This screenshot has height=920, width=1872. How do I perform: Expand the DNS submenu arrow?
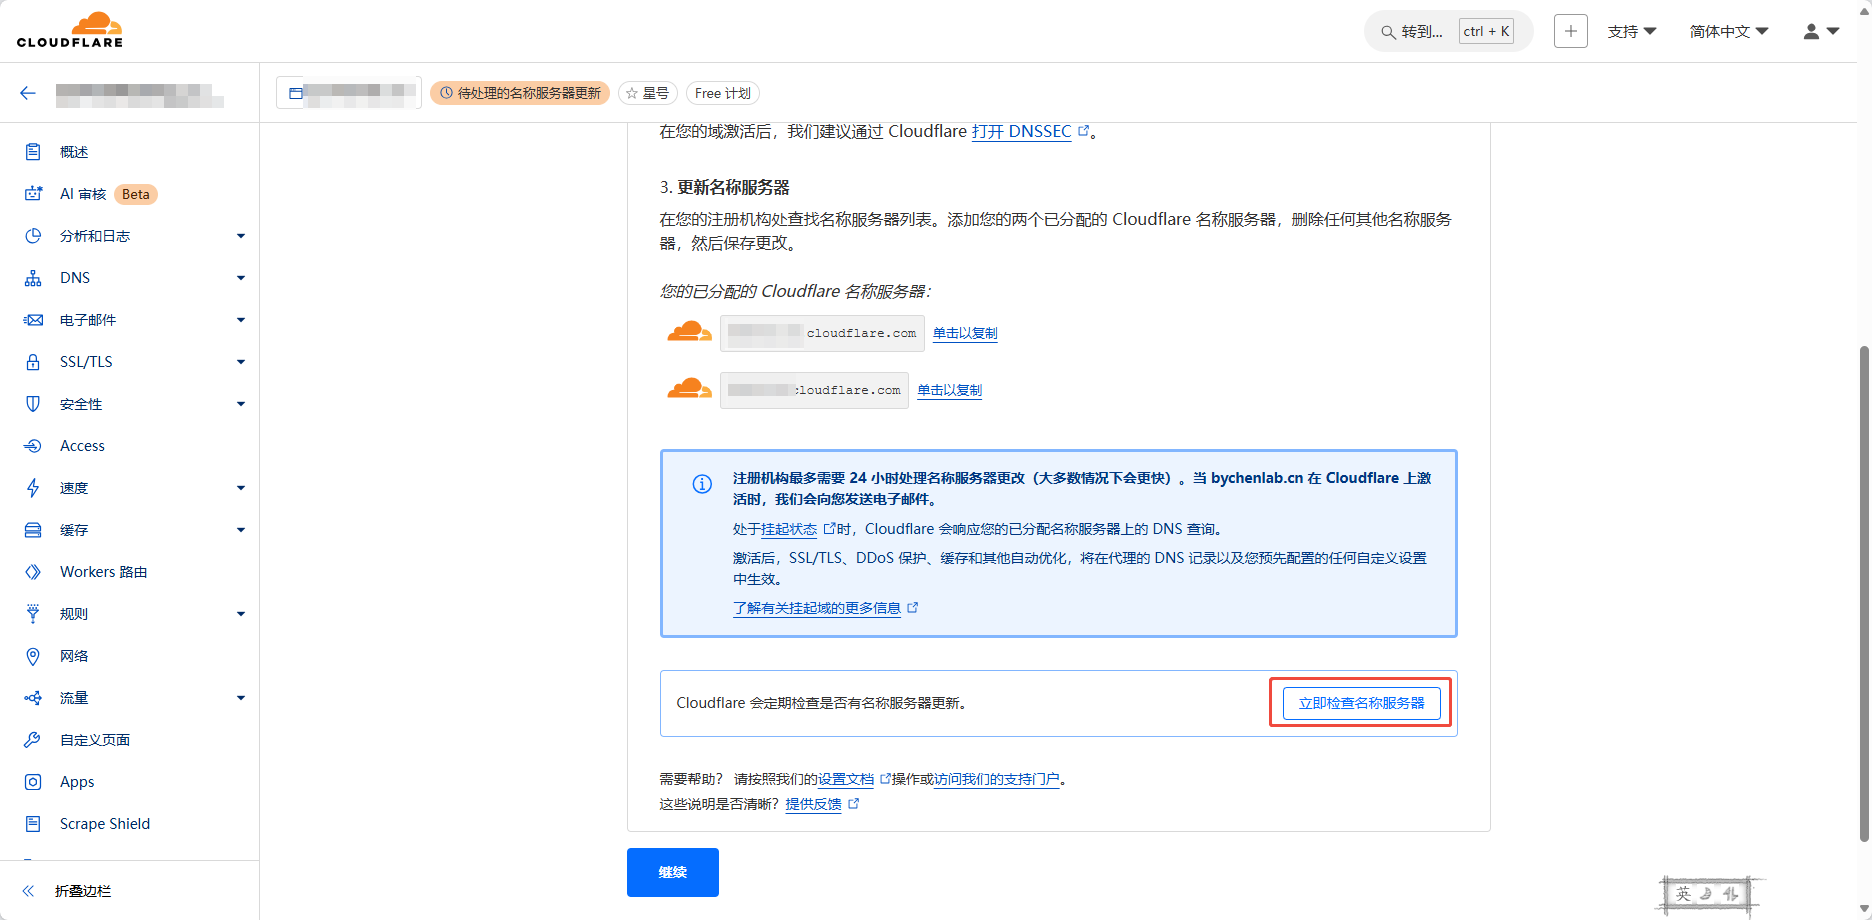(241, 278)
